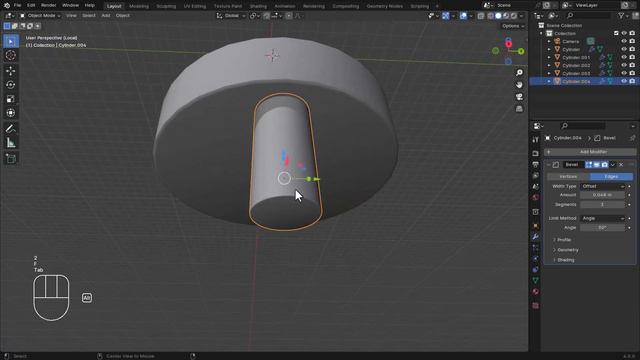Switch to the Sculpting workspace tab

click(x=166, y=6)
